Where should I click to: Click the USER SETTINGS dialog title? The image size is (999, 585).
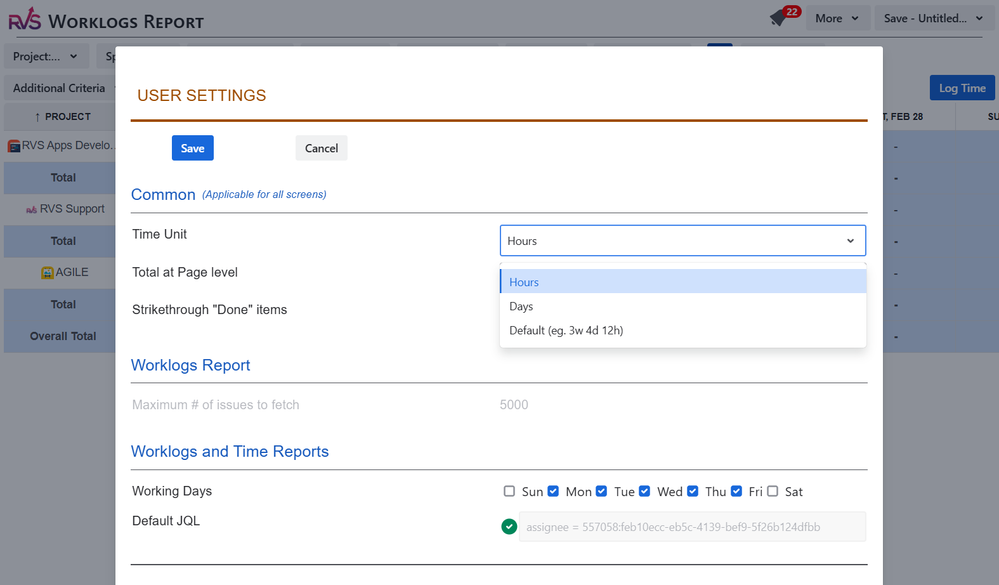(202, 96)
